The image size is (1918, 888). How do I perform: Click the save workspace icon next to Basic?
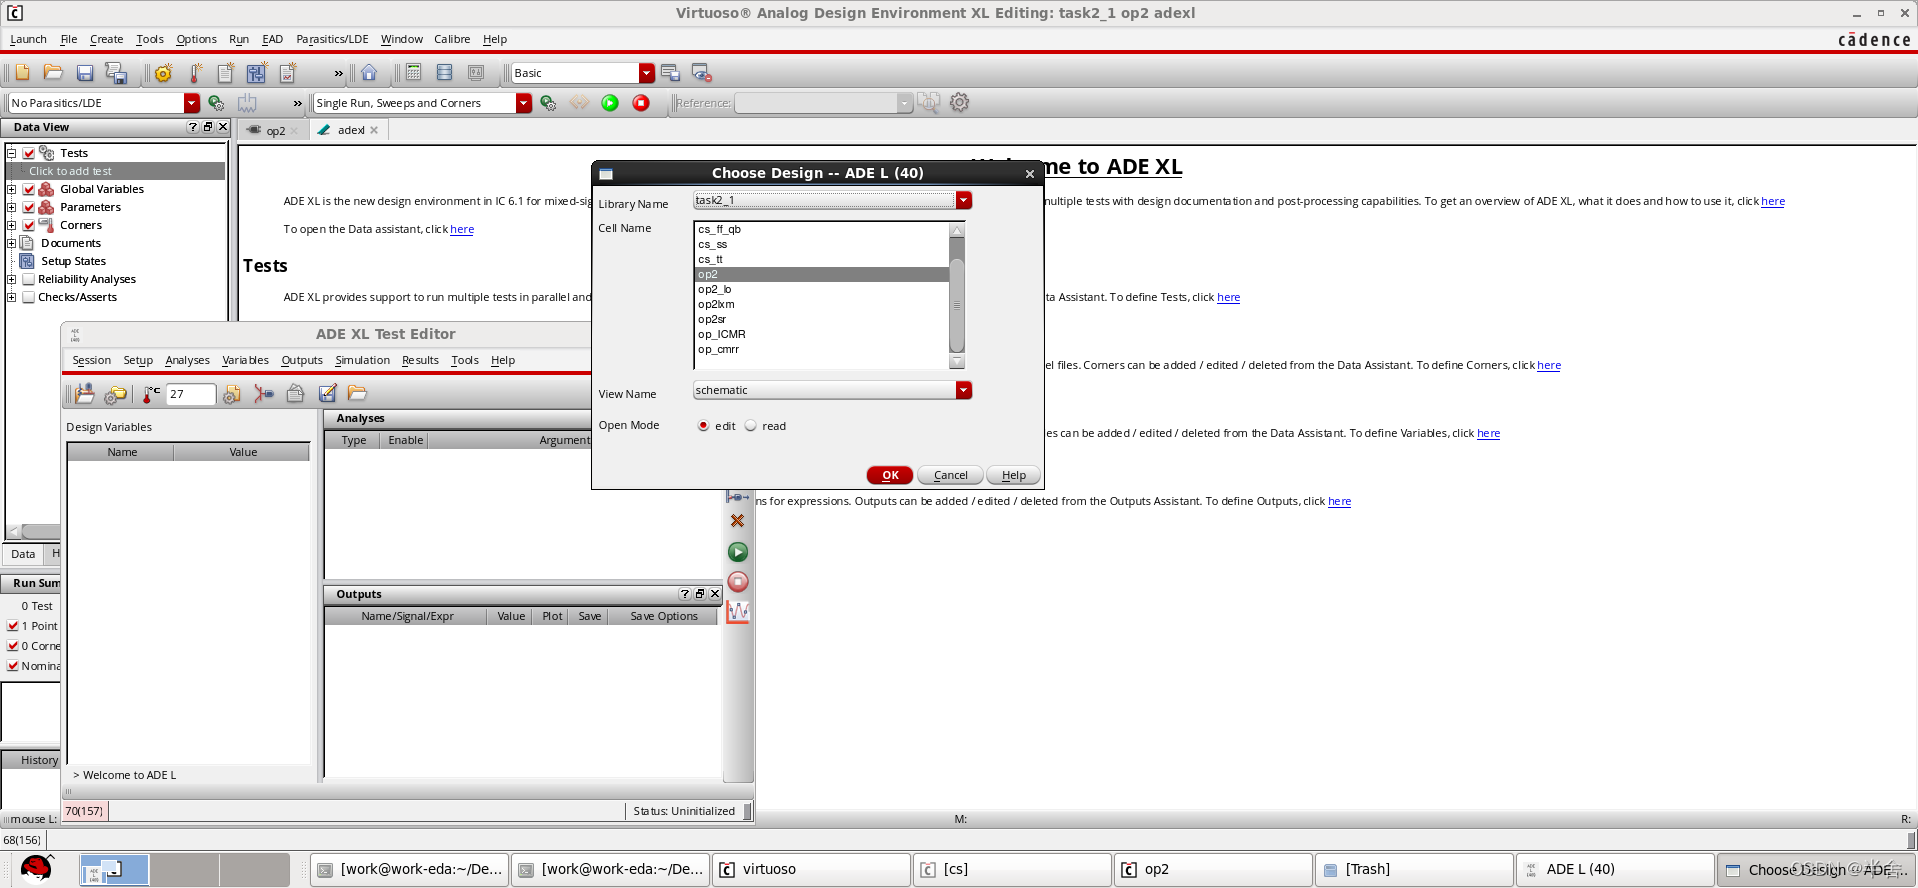[670, 73]
